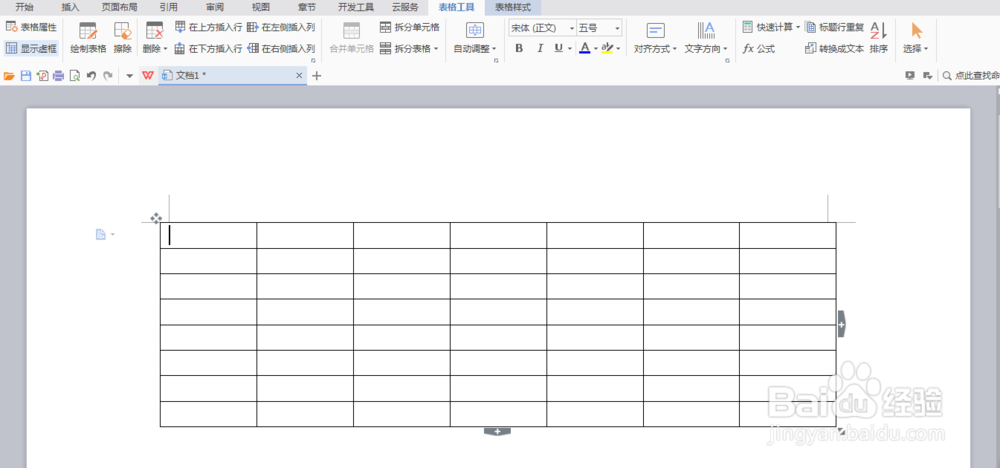Undo the last action
This screenshot has height=468, width=1000.
91,76
